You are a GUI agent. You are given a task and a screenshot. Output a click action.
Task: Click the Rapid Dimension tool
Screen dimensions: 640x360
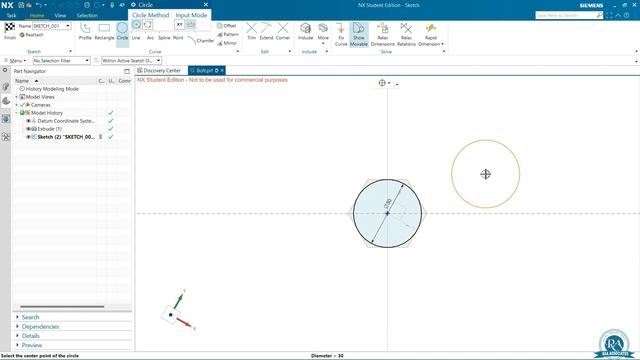[x=431, y=34]
